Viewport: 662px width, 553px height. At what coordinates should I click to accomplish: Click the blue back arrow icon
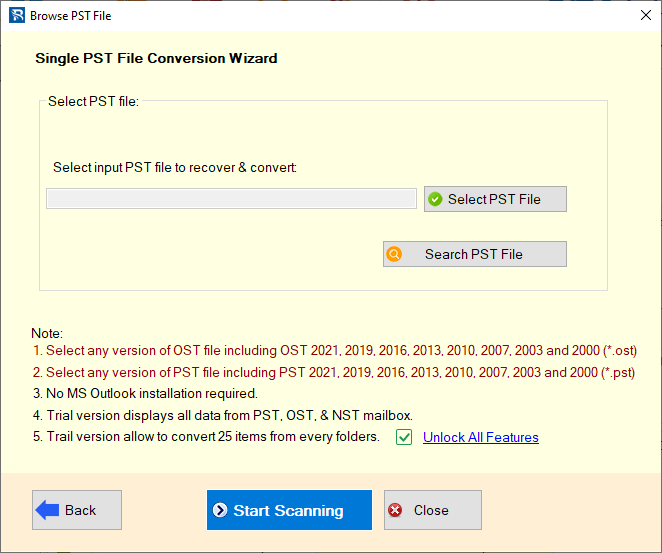47,510
